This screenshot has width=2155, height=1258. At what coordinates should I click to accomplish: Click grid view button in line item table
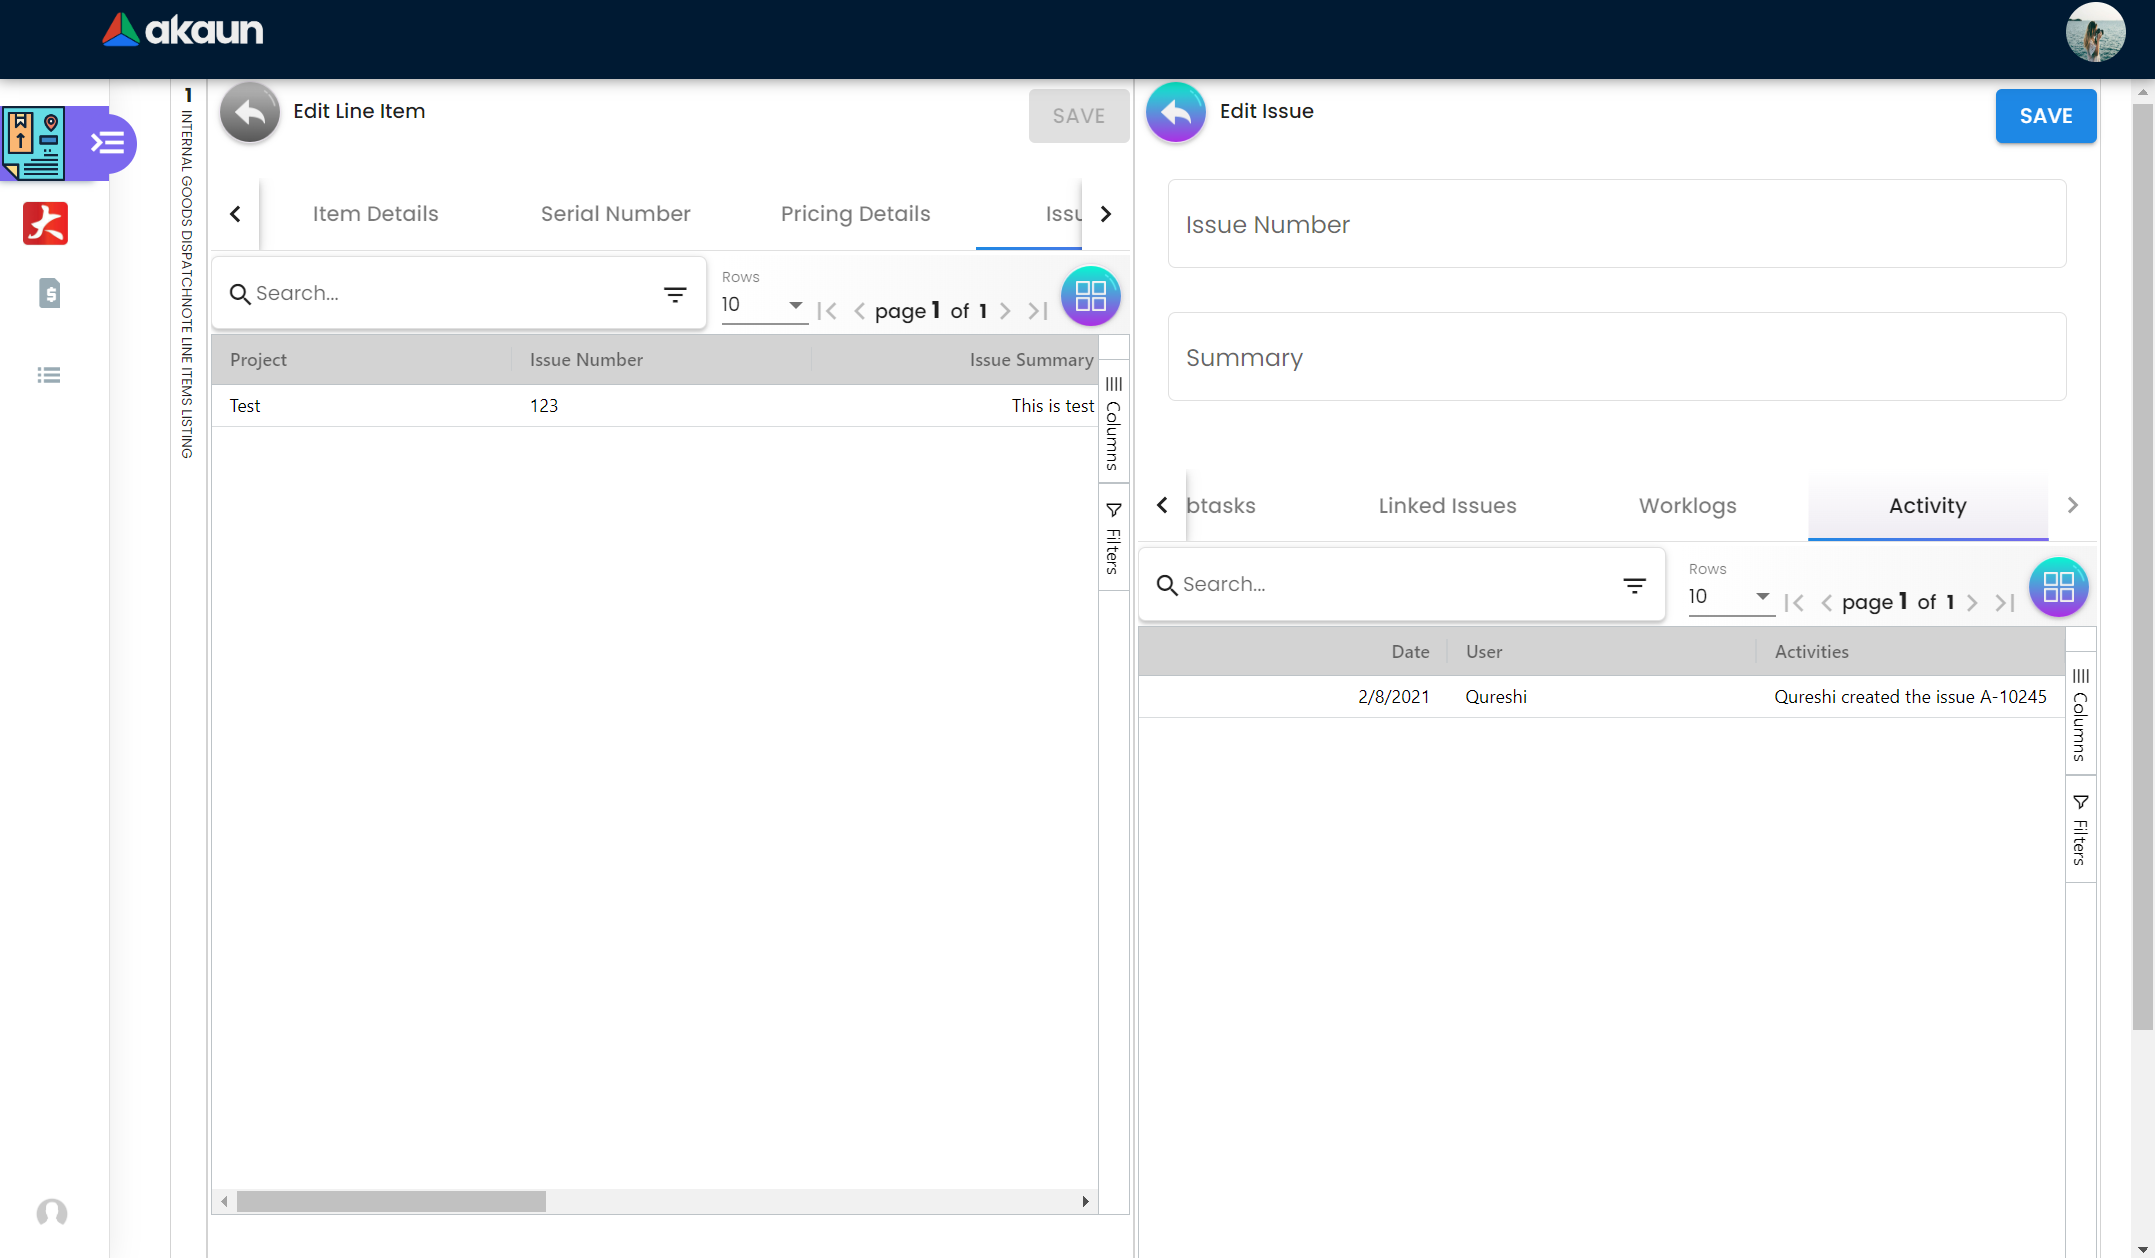[1089, 296]
